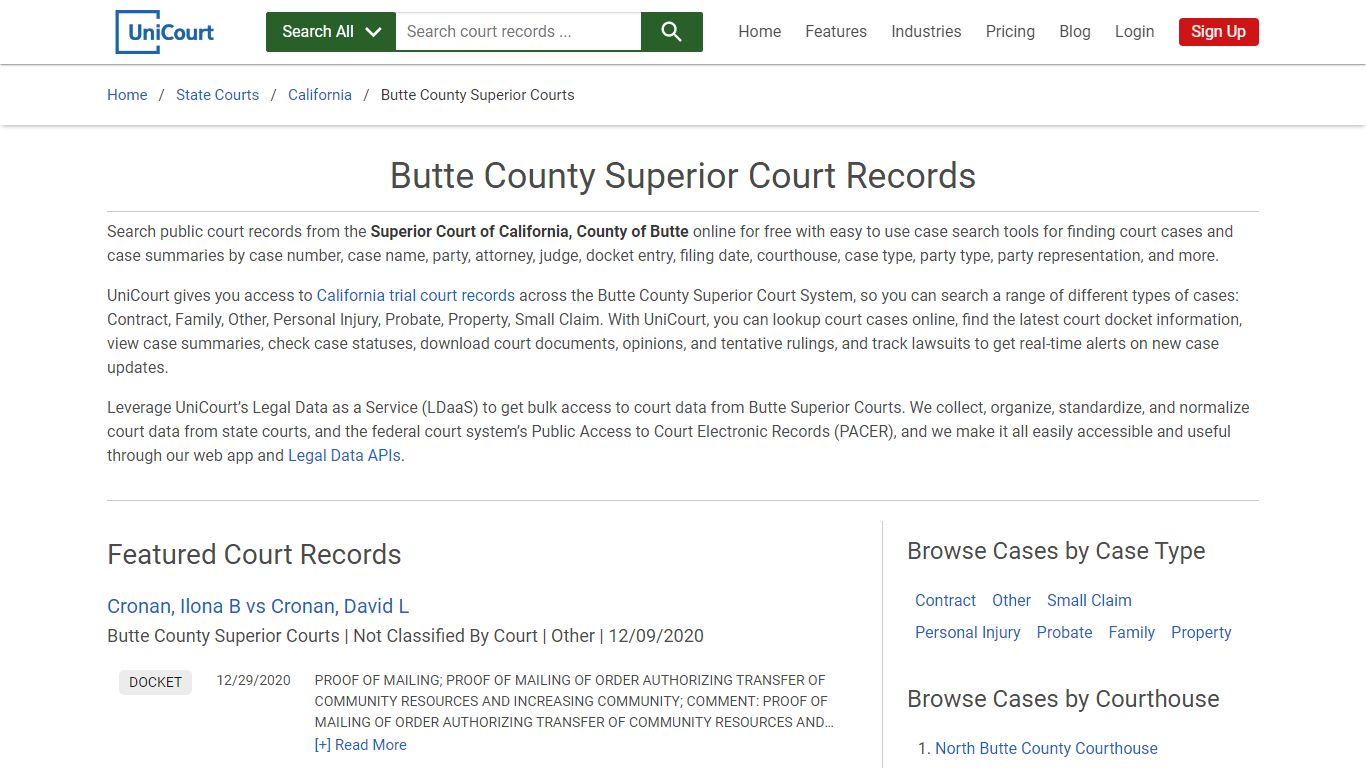Focus the Search court records input
Image resolution: width=1366 pixels, height=768 pixels.
[518, 32]
